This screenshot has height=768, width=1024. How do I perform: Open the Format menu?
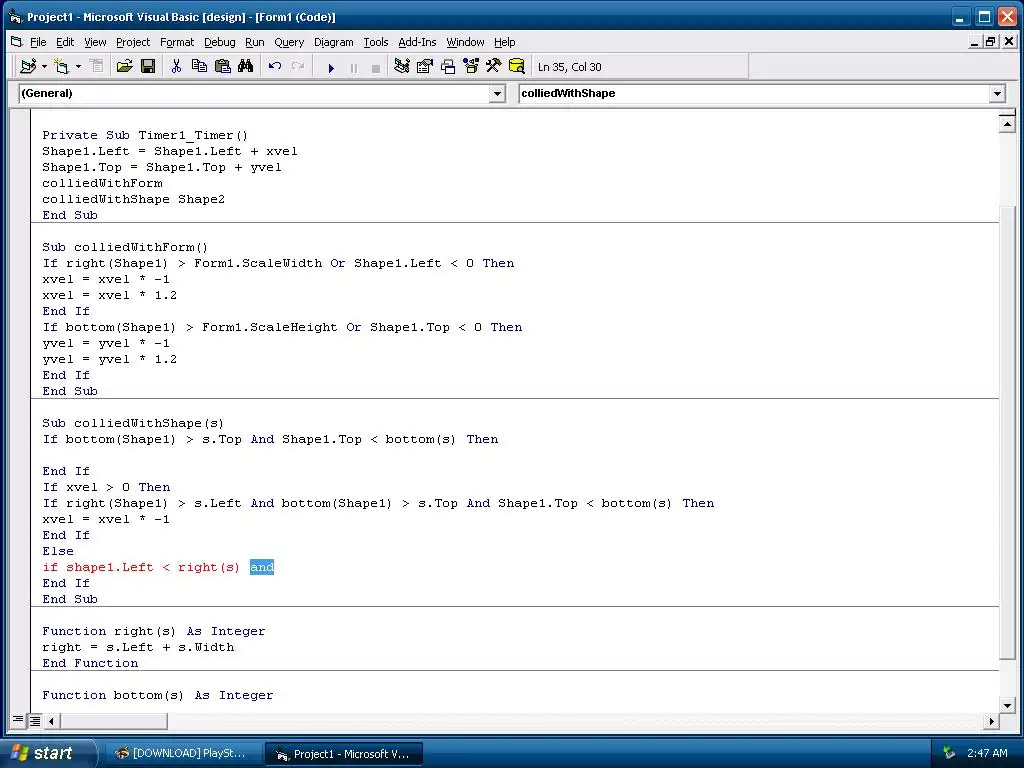coord(177,42)
